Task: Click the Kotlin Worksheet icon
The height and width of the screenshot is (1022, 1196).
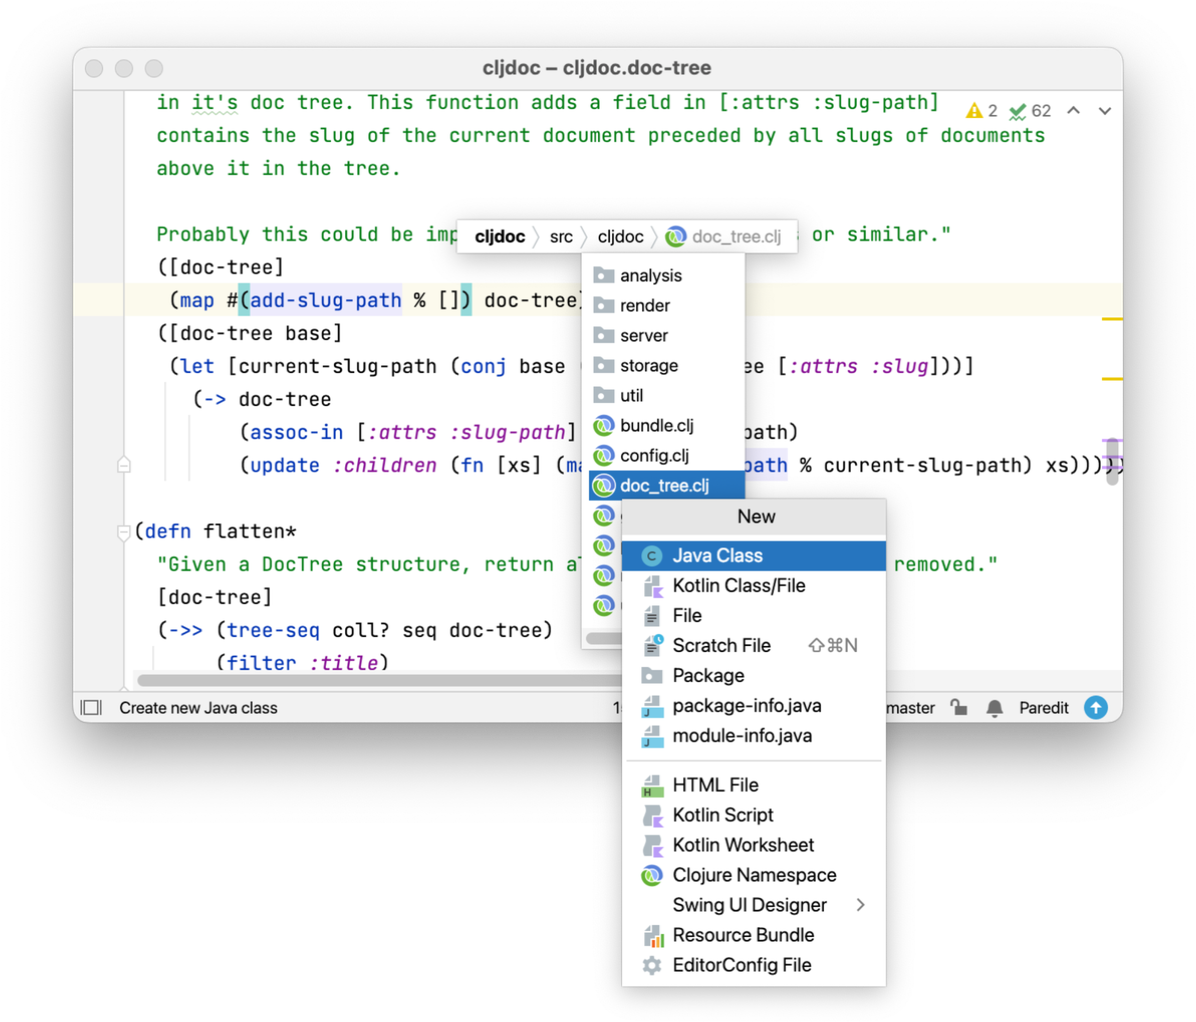Action: (x=652, y=845)
